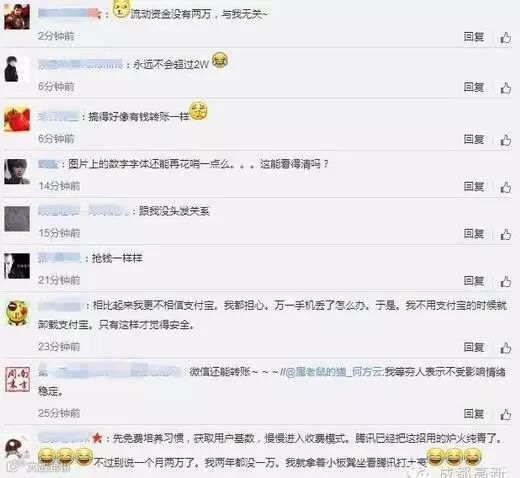Reply to the comment posted 14分钟前
This screenshot has width=520, height=478.
[x=474, y=186]
